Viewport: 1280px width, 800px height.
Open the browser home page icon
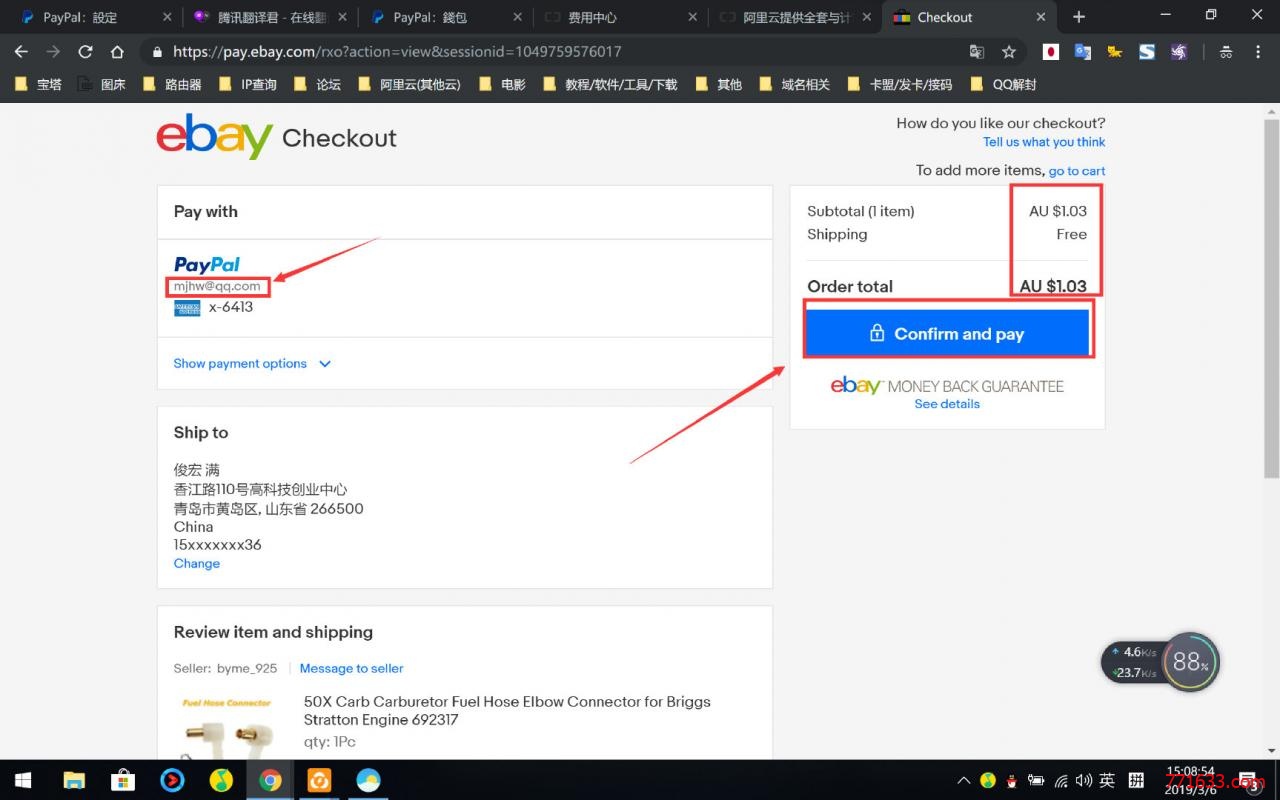pyautogui.click(x=117, y=52)
